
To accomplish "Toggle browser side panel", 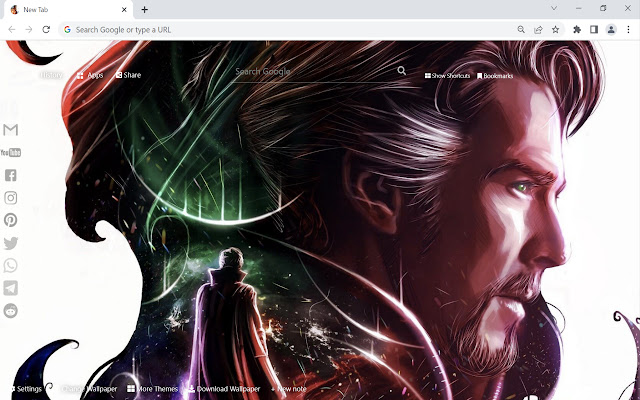I will [x=594, y=29].
